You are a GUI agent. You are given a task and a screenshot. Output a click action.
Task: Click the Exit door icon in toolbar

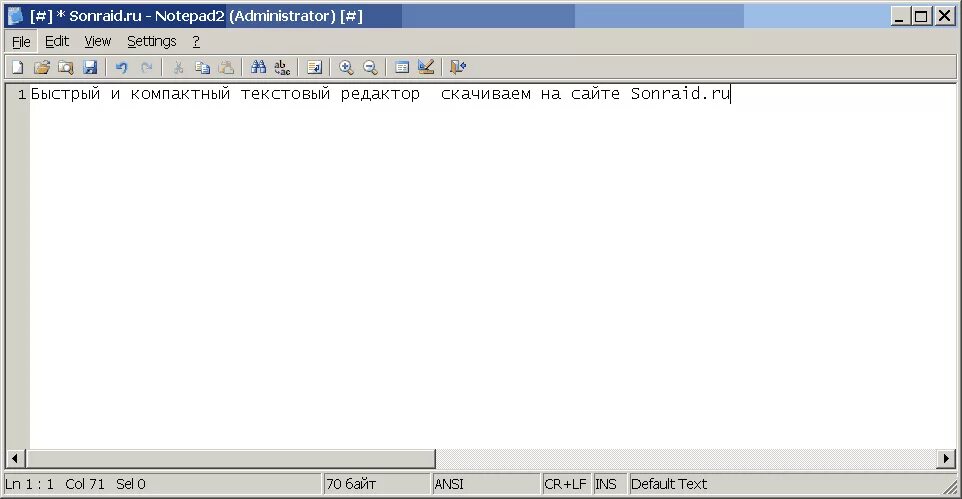(458, 67)
